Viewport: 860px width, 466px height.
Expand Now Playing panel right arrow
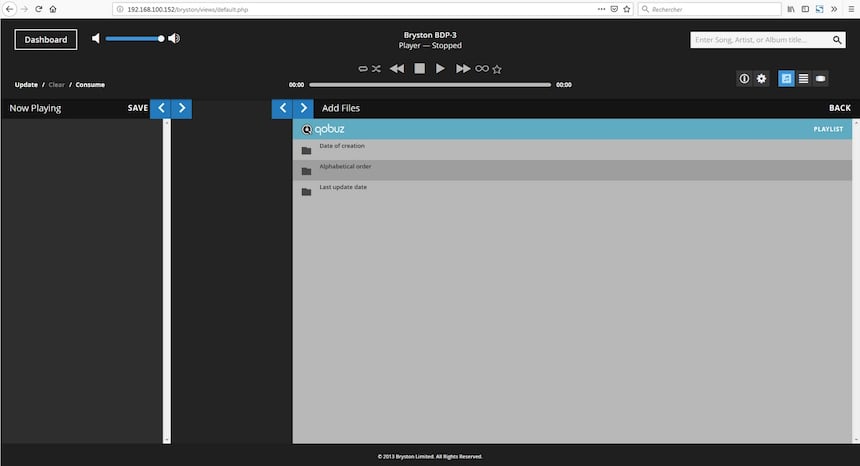[x=182, y=109]
